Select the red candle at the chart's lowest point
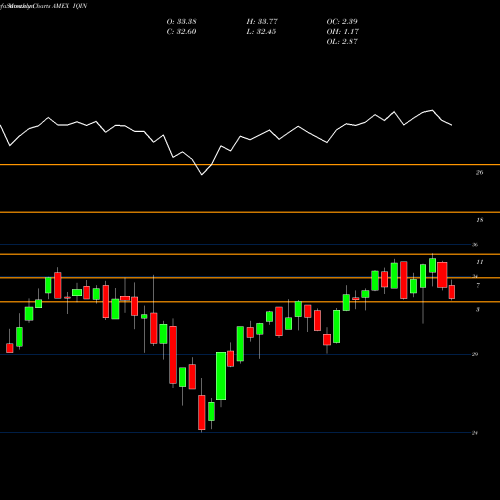This screenshot has width=500, height=500. tap(202, 412)
